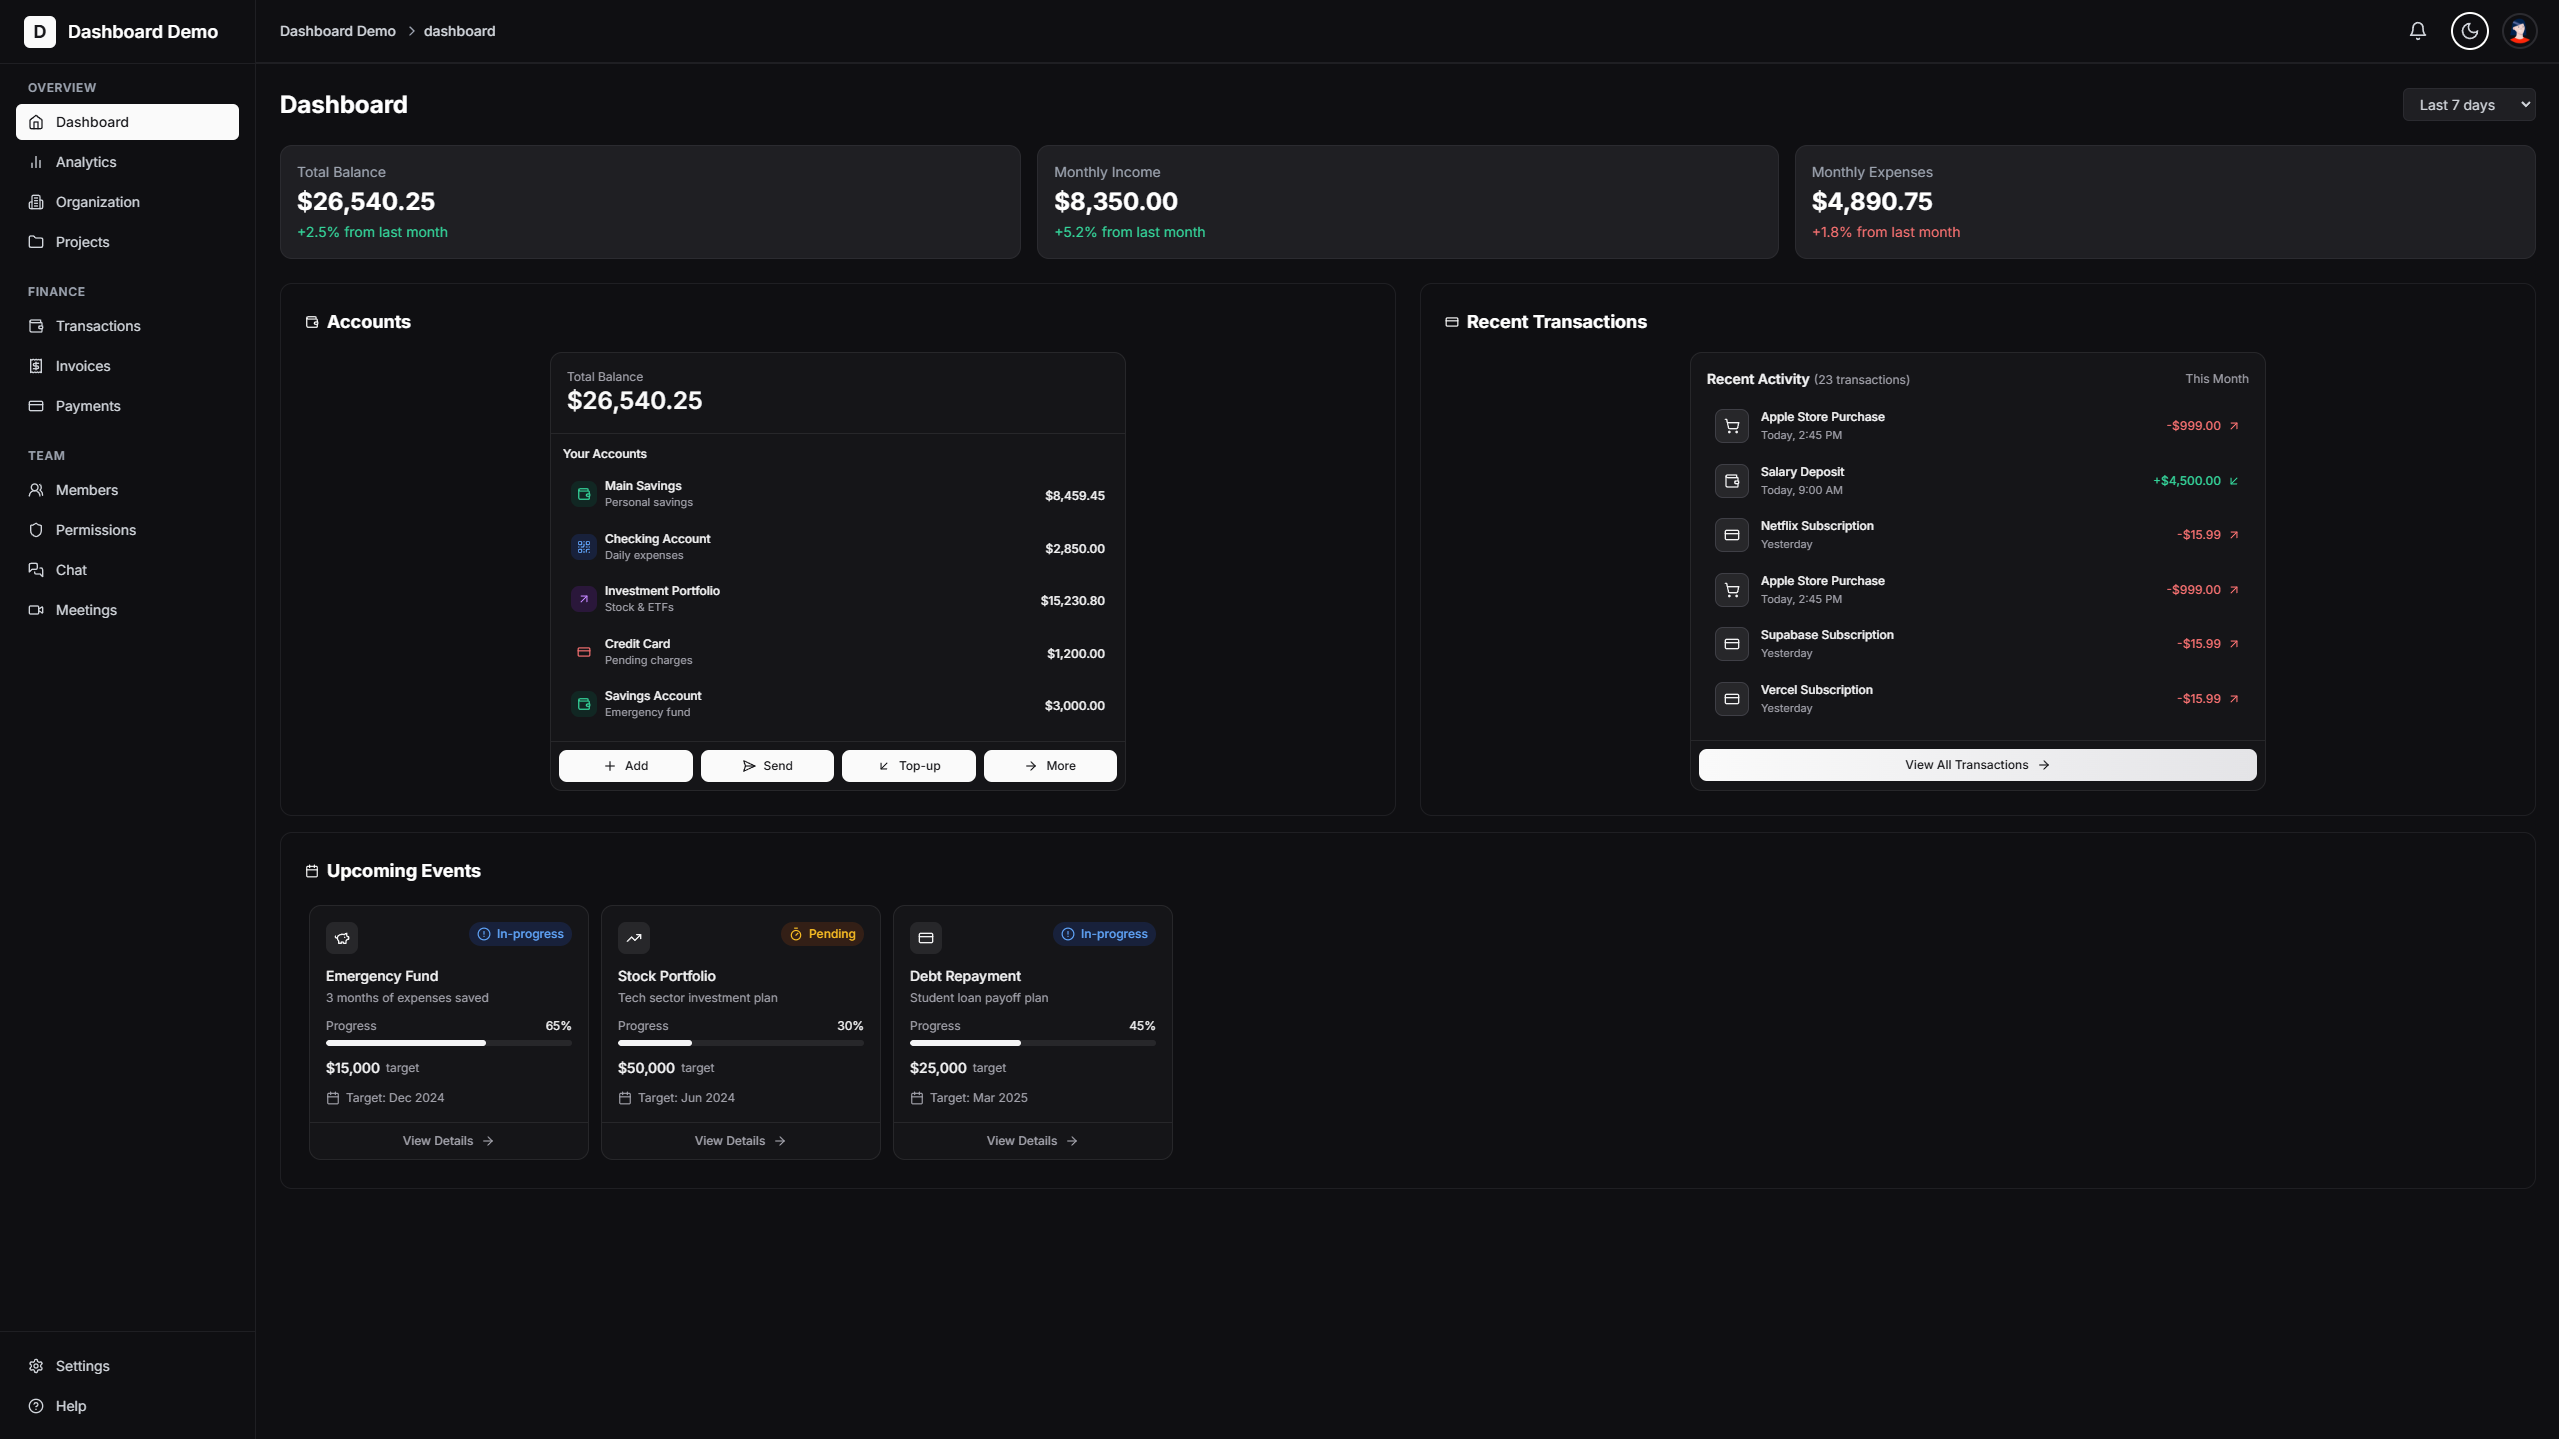Image resolution: width=2559 pixels, height=1439 pixels.
Task: Toggle dark mode with the moon icon
Action: click(x=2468, y=31)
